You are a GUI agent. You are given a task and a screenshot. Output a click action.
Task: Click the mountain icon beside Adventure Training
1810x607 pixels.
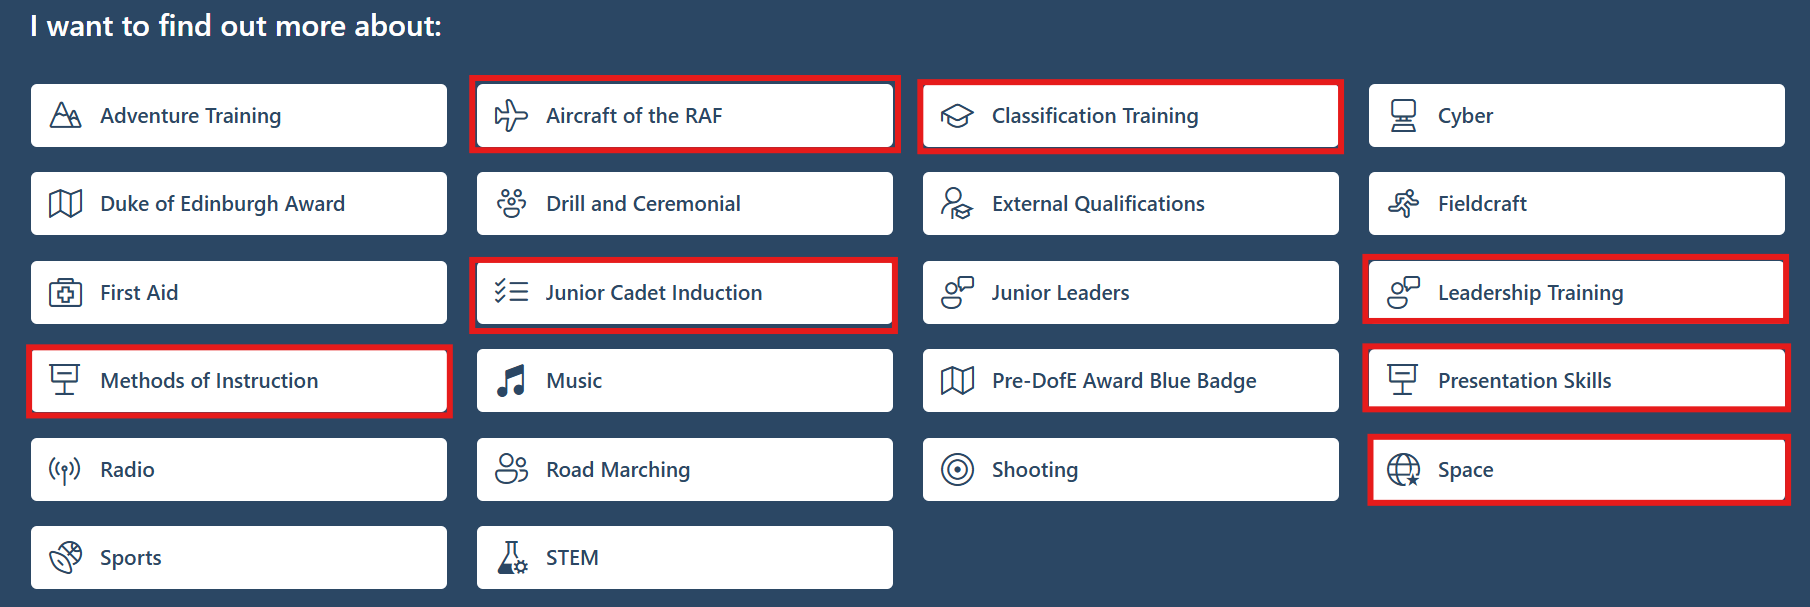click(66, 116)
